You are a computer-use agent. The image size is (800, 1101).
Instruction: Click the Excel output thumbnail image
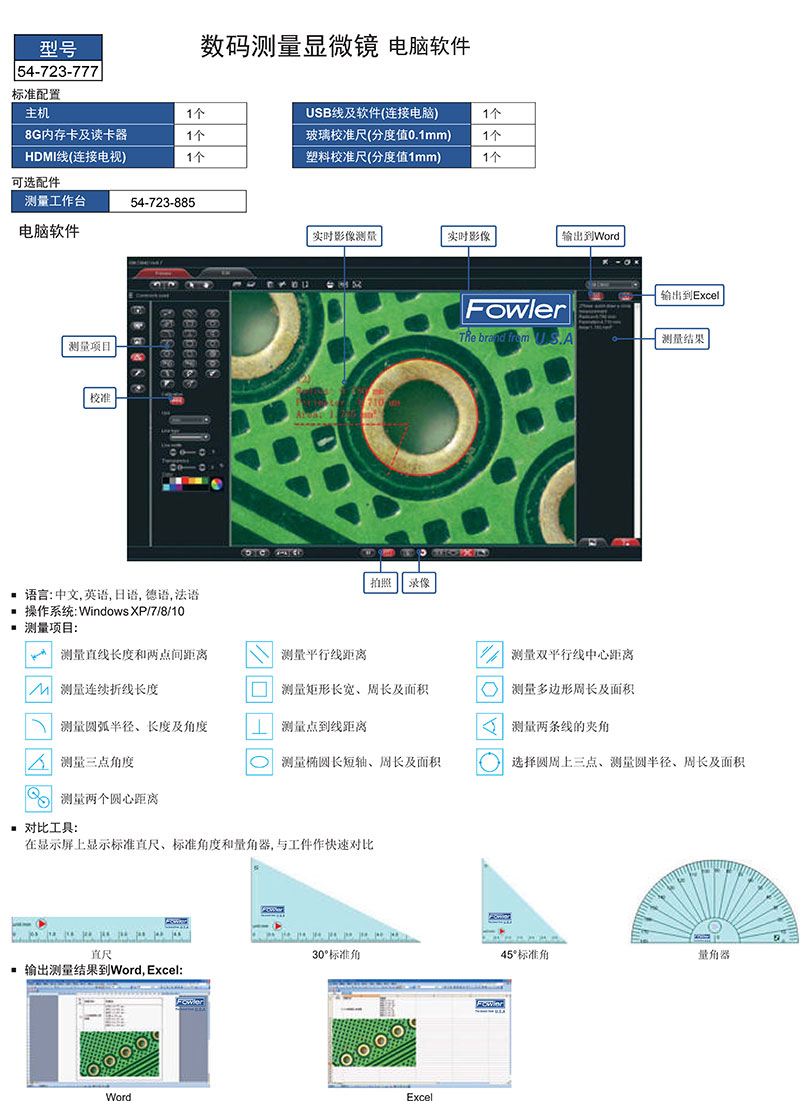pyautogui.click(x=420, y=1036)
